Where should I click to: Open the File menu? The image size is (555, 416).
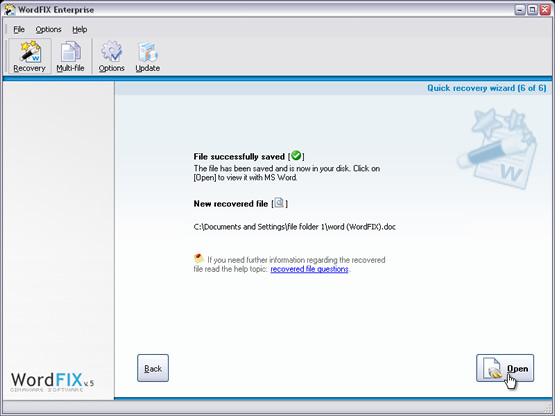(19, 29)
